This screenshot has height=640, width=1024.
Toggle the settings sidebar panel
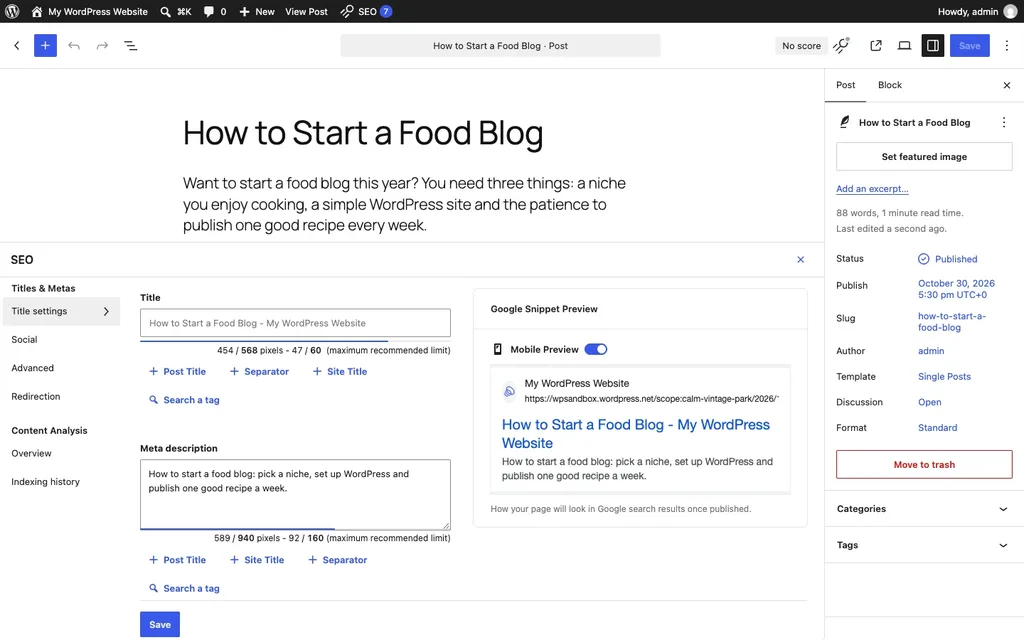[x=933, y=45]
